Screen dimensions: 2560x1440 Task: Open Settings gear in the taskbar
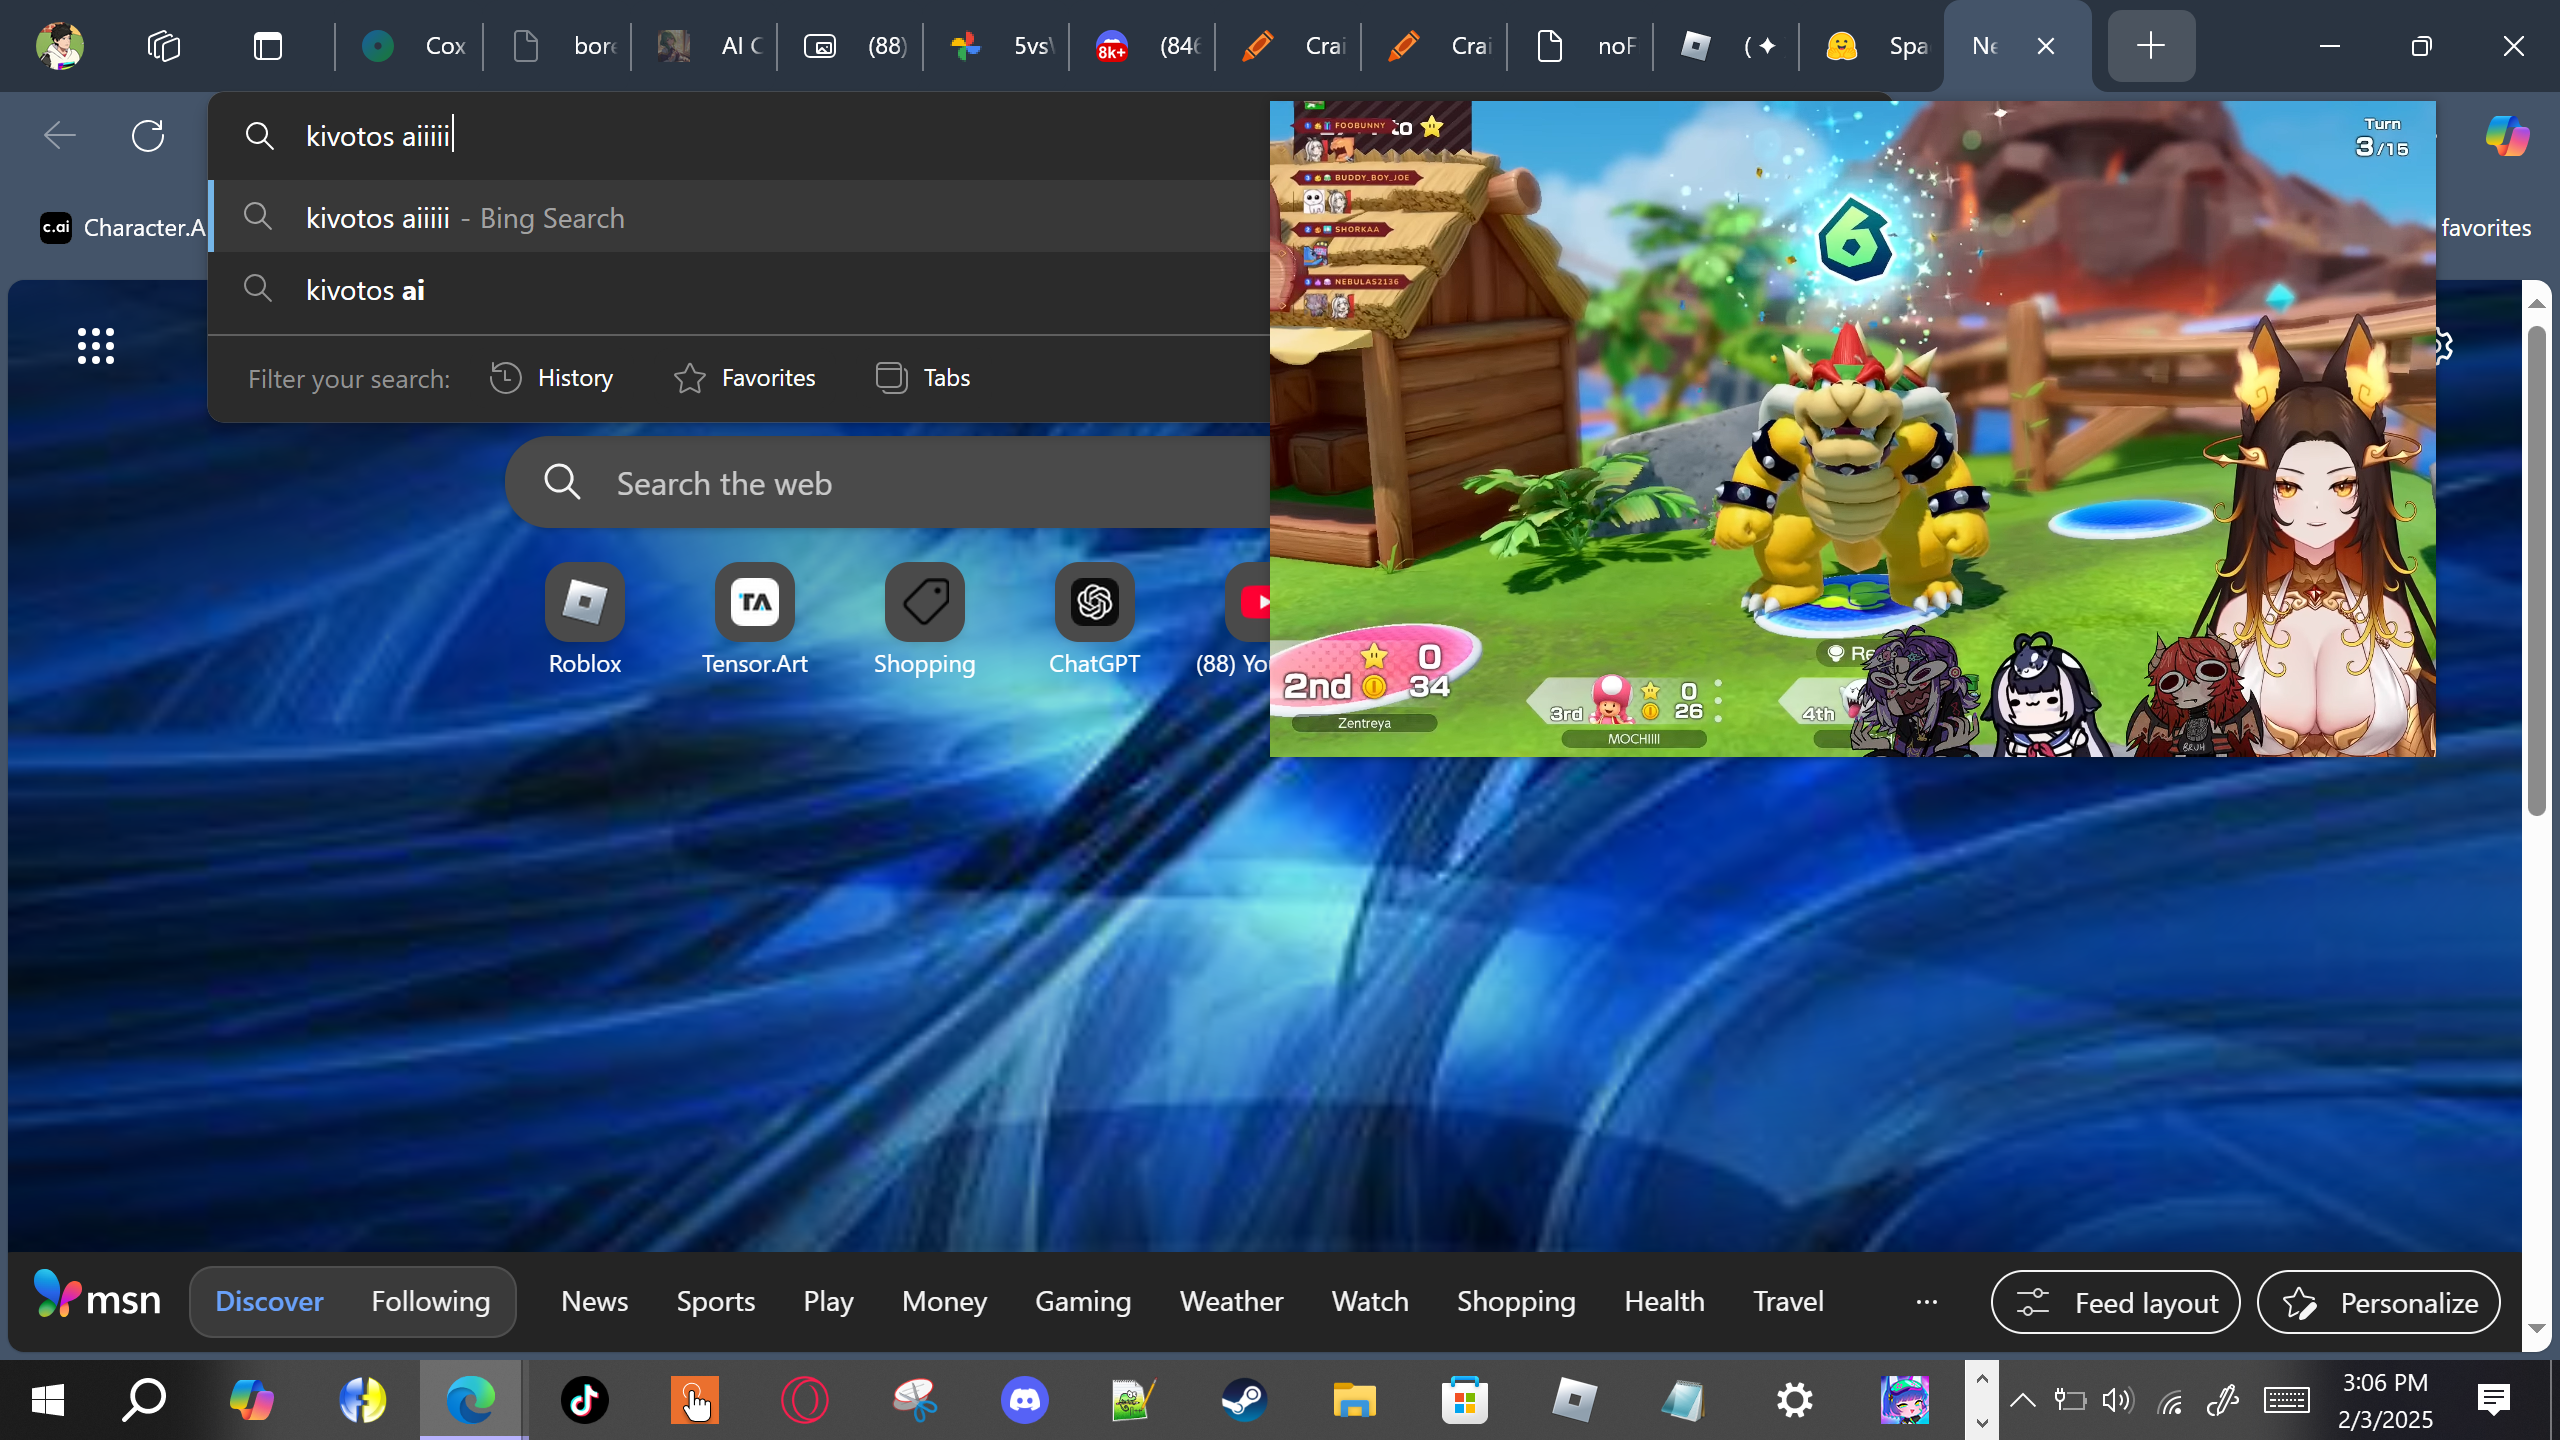click(x=1795, y=1400)
